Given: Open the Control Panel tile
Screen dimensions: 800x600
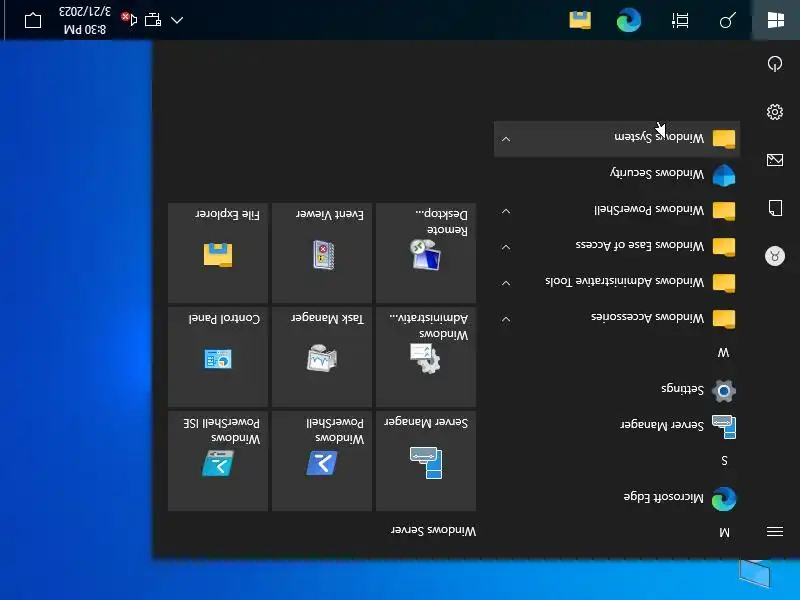Looking at the screenshot, I should tap(218, 357).
